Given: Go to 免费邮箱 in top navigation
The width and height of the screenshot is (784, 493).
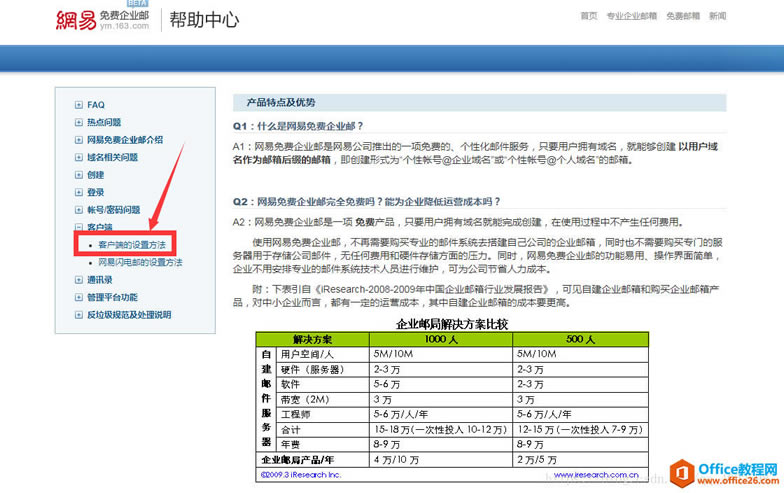Looking at the screenshot, I should point(683,16).
